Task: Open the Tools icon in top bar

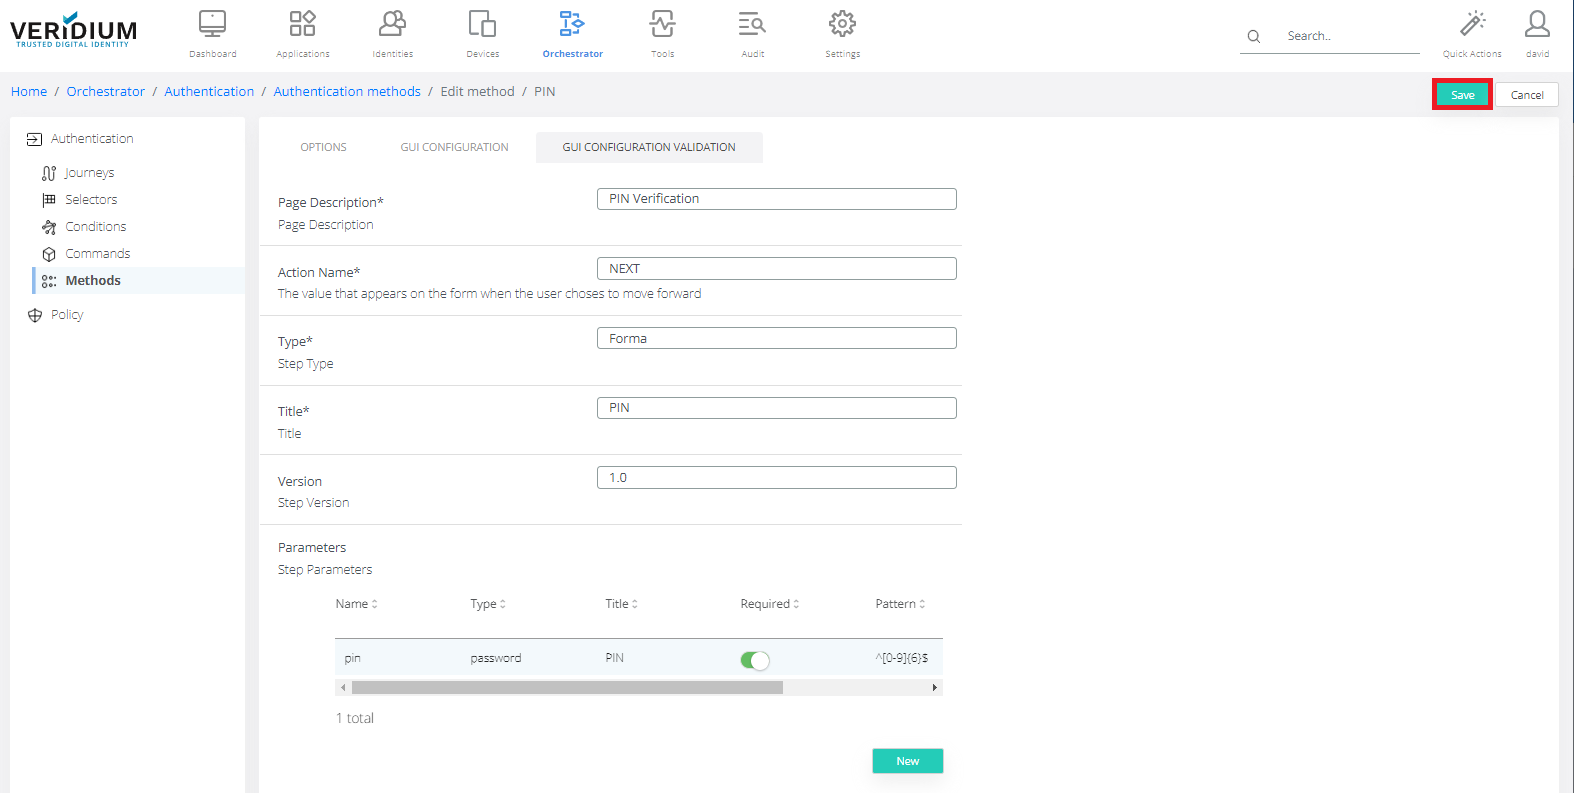Action: coord(662,24)
